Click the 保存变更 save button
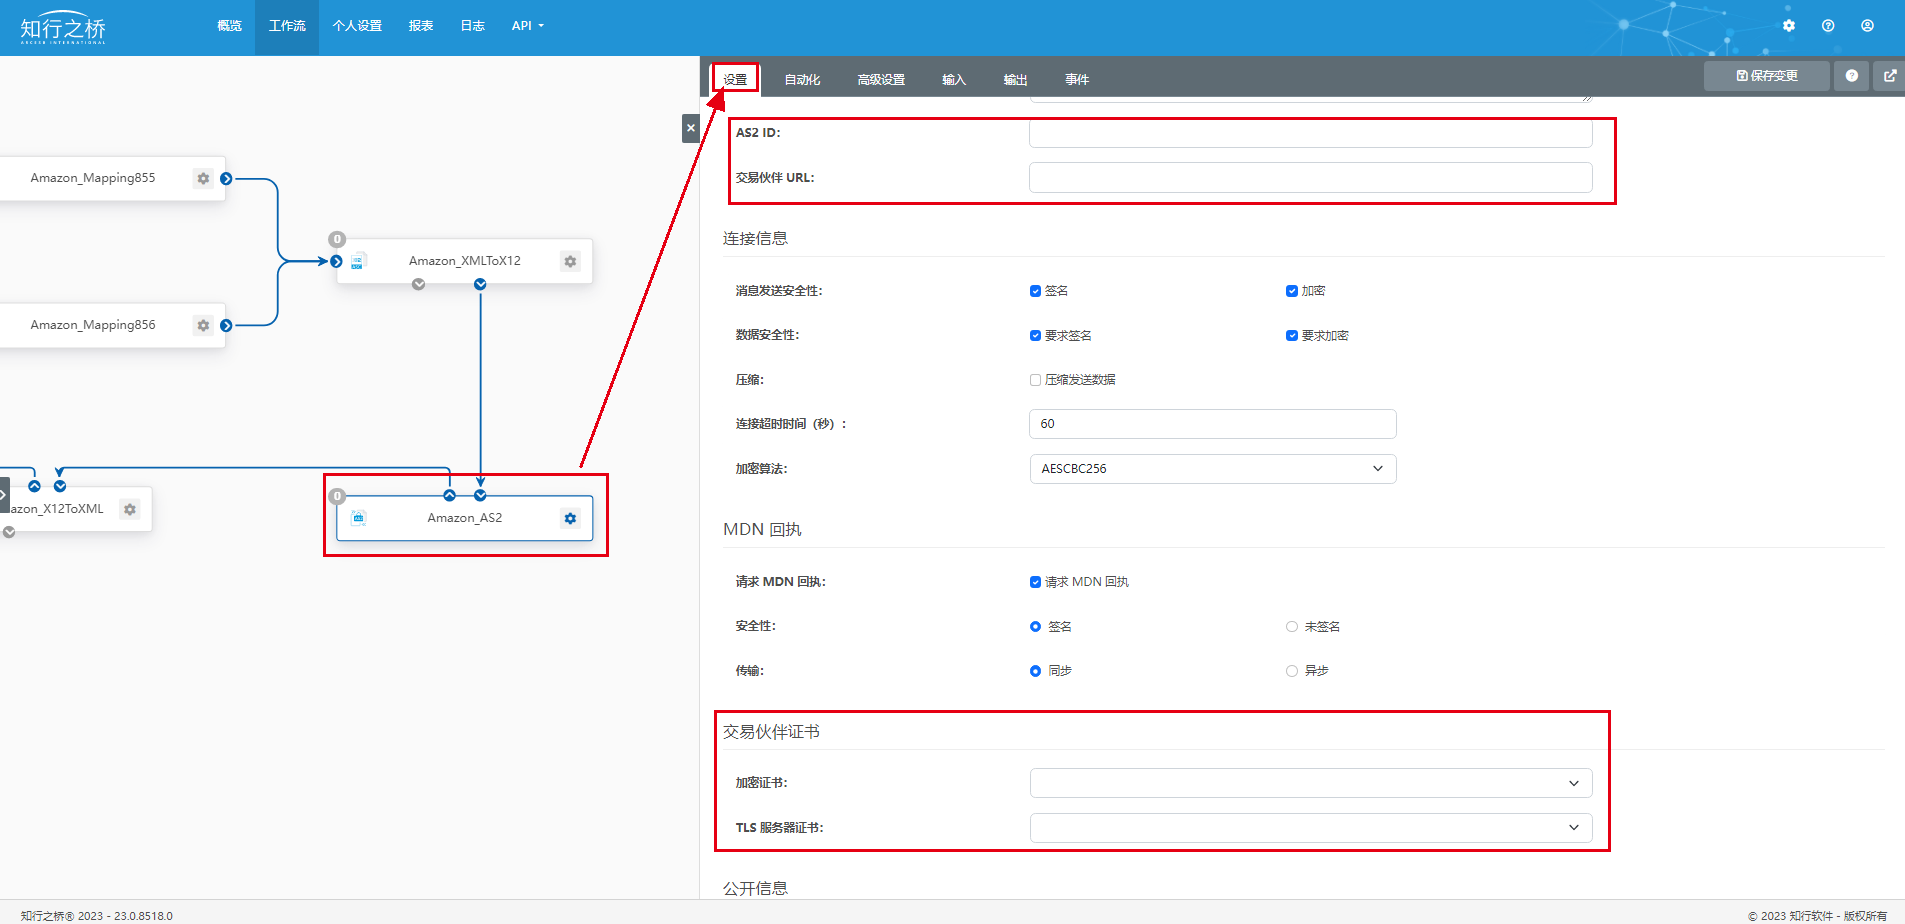Screen dimensions: 1905x924 (1766, 76)
